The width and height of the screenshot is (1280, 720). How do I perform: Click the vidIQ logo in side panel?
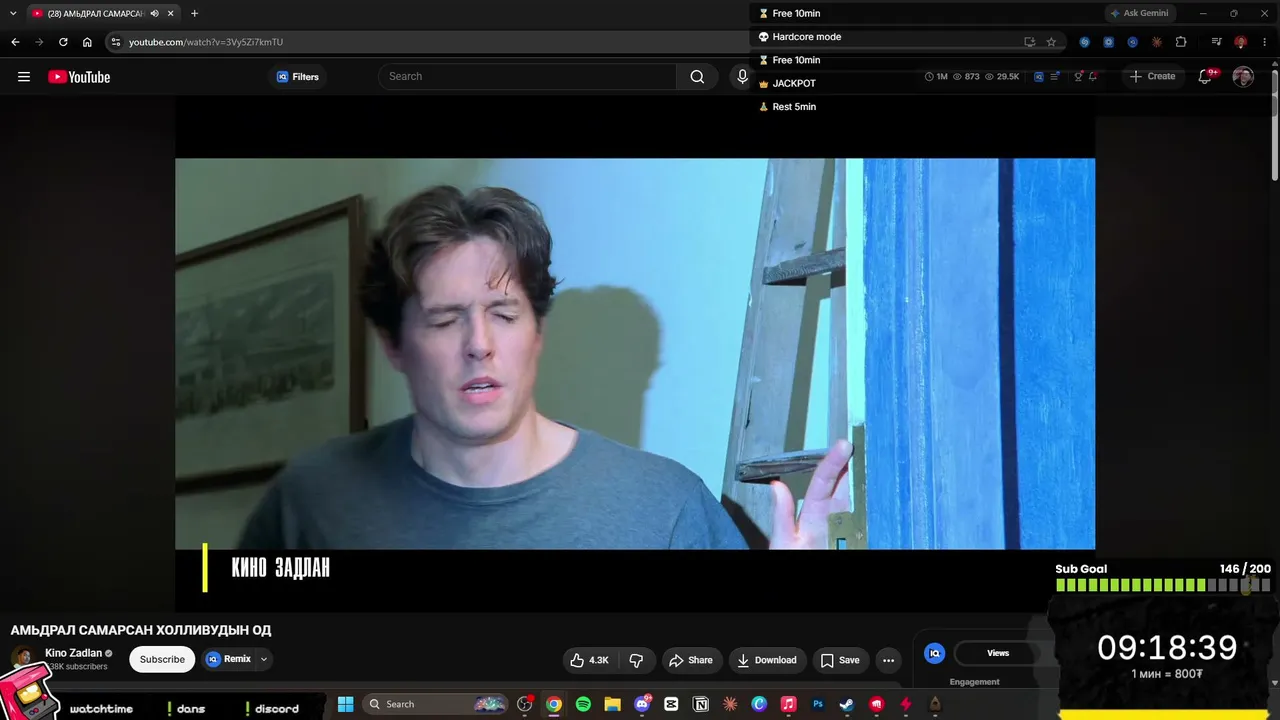pos(934,653)
